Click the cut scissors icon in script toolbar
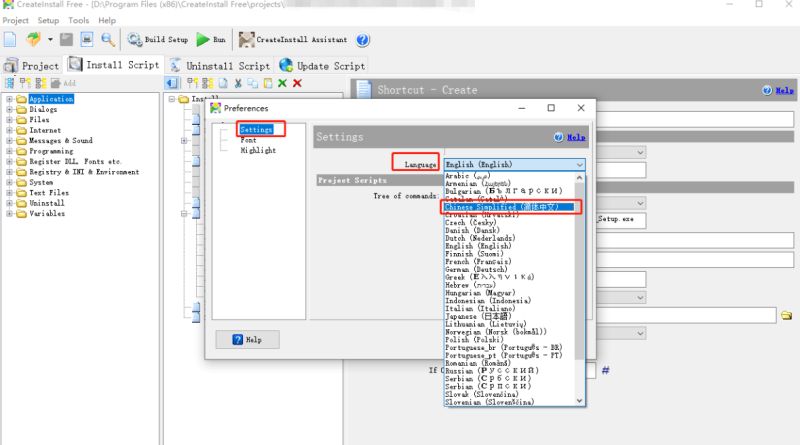800x445 pixels. click(x=238, y=83)
